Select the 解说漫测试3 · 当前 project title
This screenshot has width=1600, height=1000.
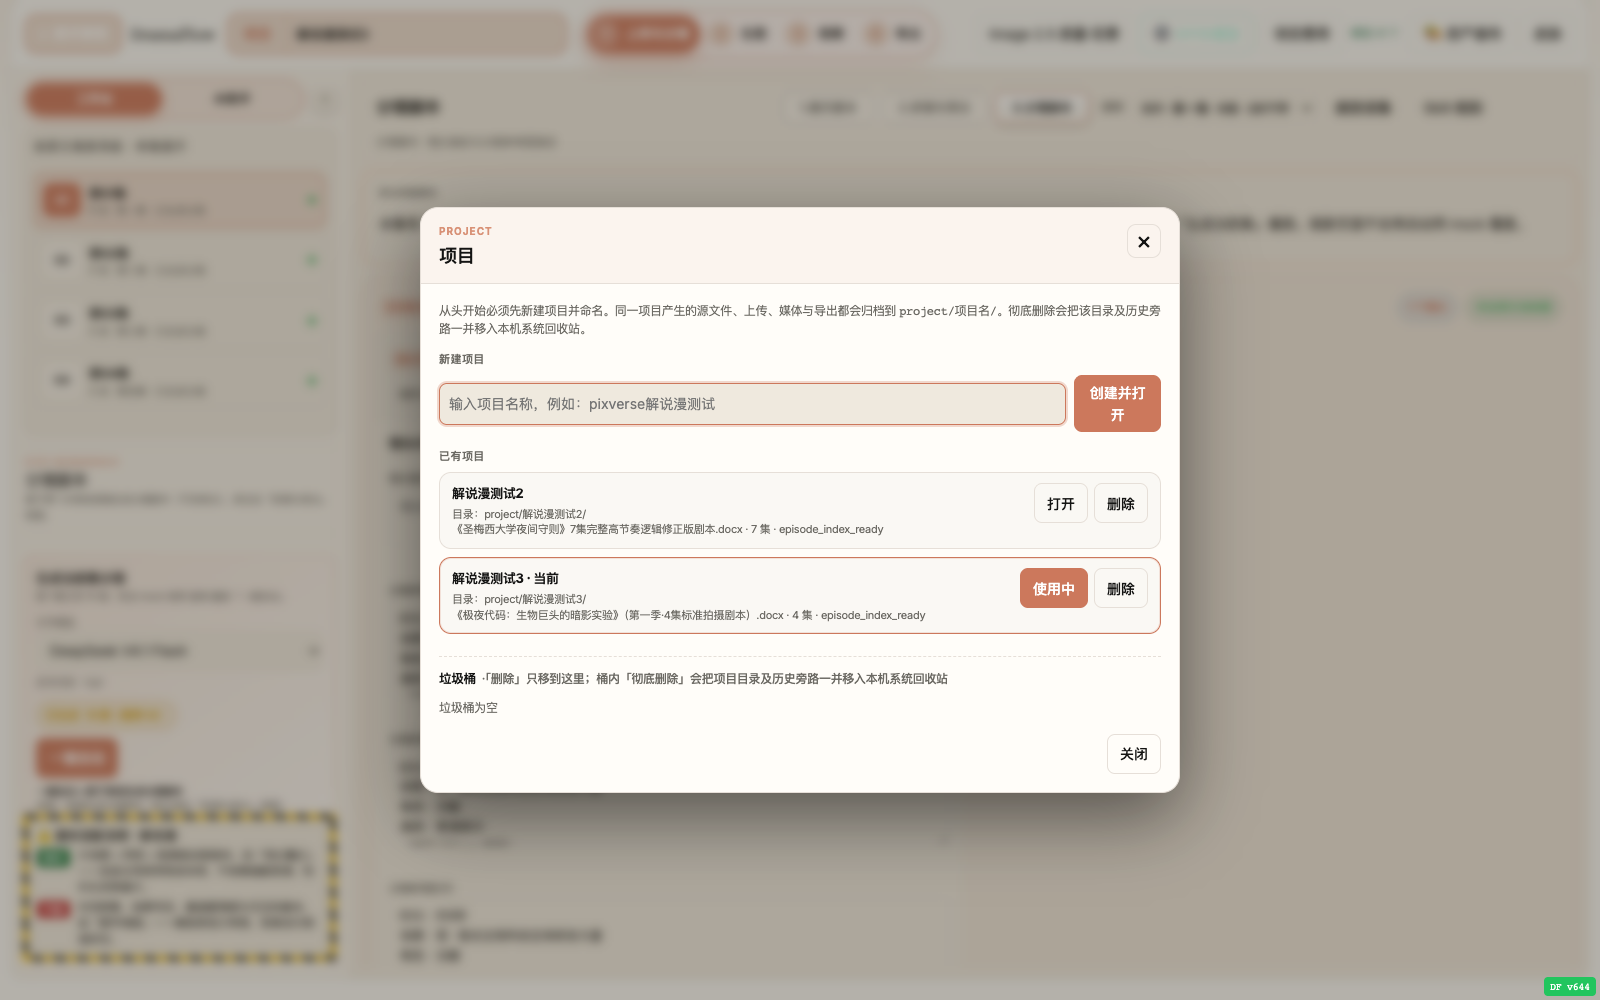pyautogui.click(x=505, y=579)
